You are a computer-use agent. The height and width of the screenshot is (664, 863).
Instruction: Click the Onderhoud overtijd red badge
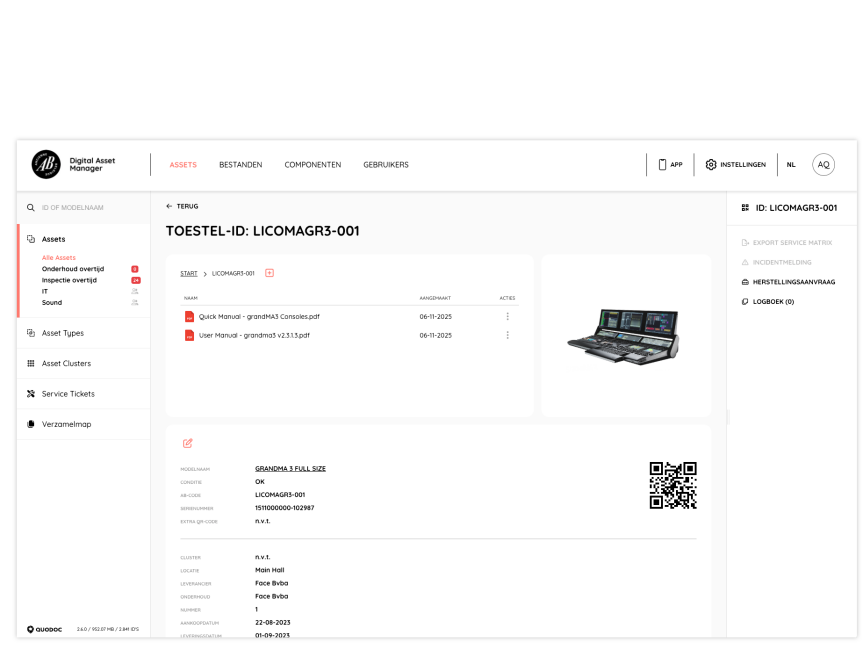[x=135, y=269]
